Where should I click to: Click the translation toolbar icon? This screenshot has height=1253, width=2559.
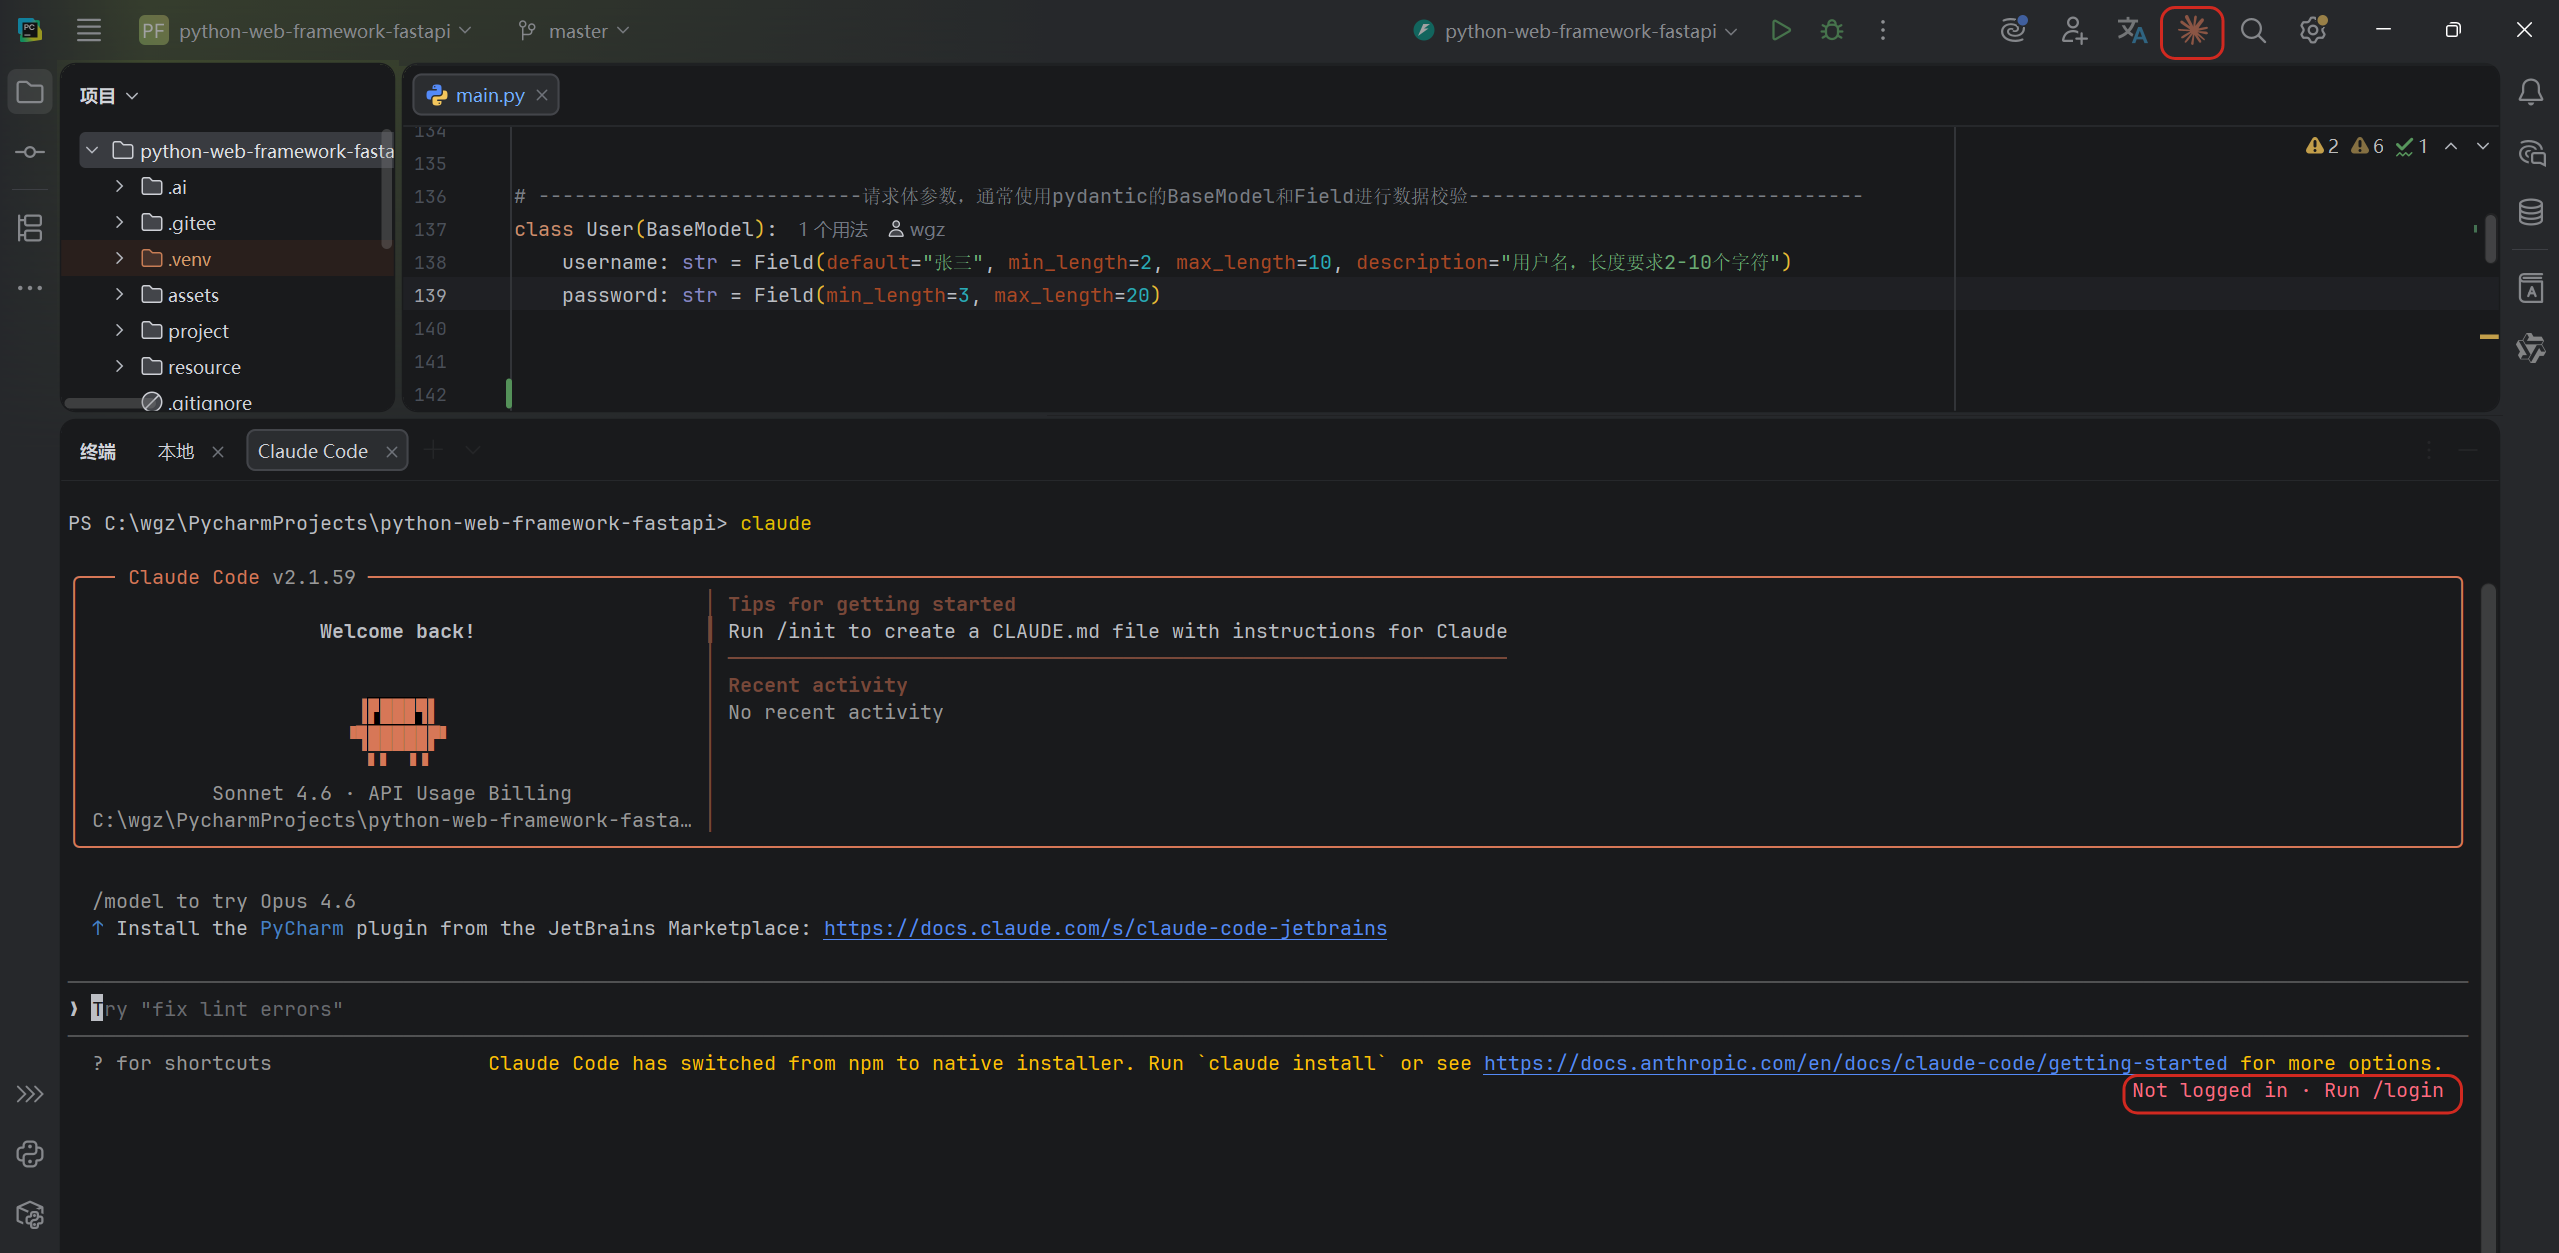pyautogui.click(x=2132, y=30)
